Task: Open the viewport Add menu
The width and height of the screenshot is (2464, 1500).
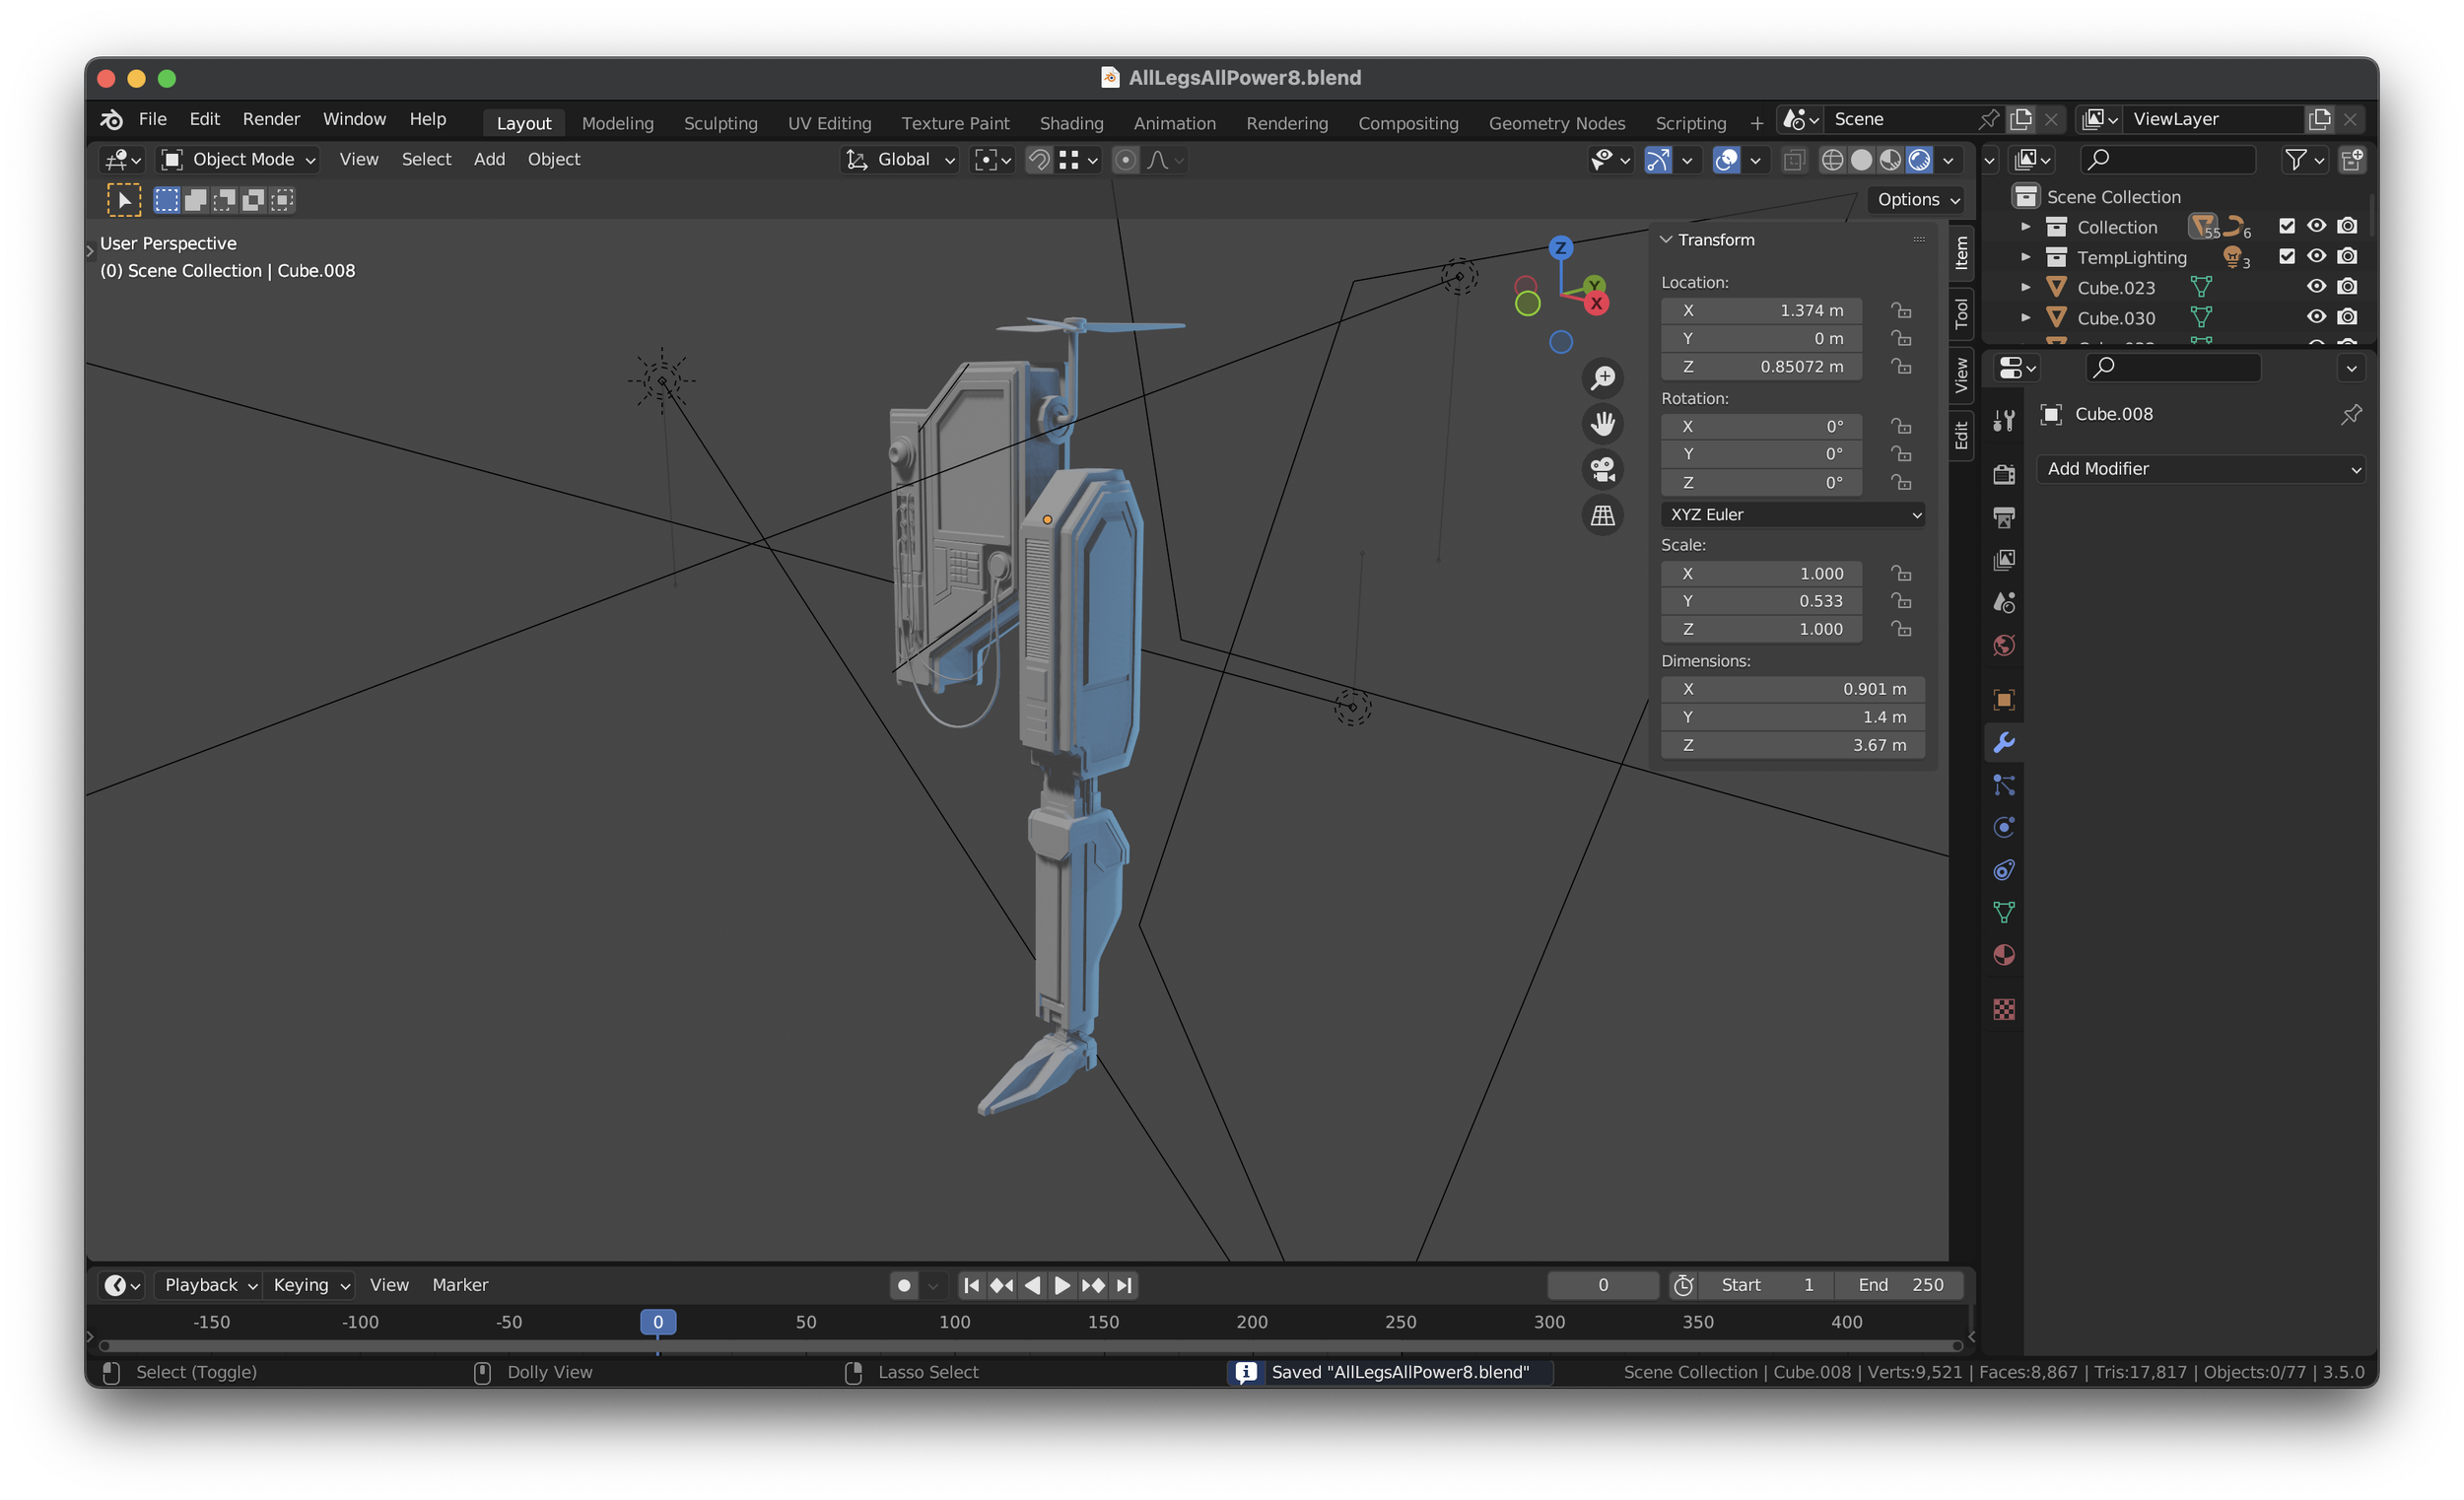Action: point(489,159)
